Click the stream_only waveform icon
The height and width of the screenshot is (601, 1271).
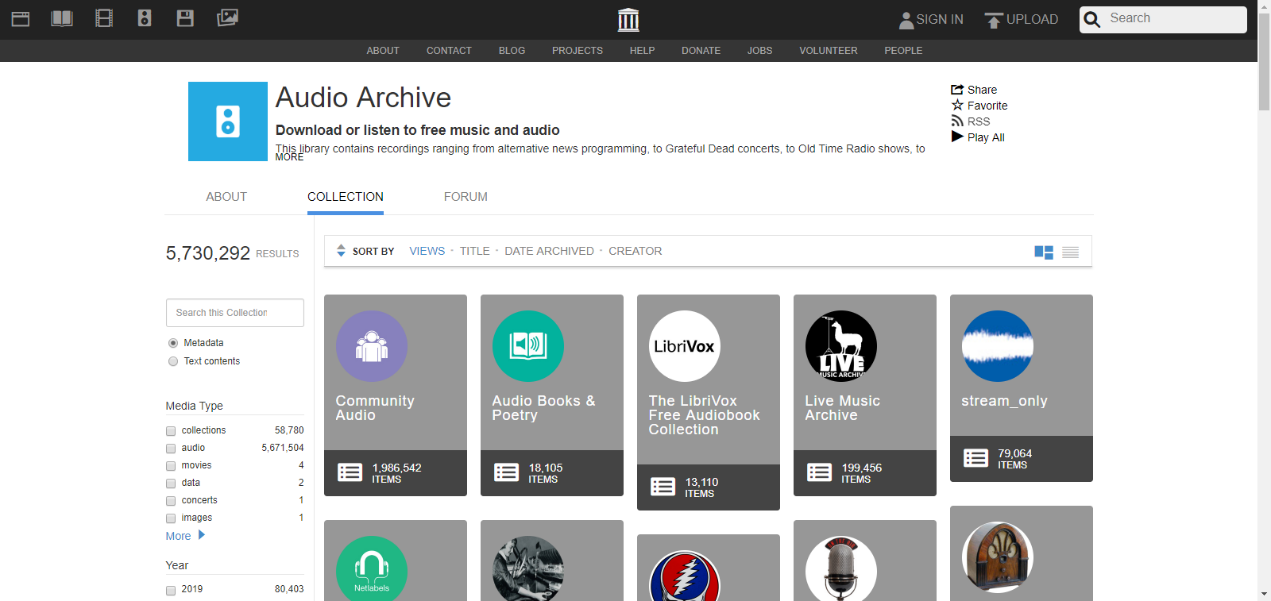997,346
